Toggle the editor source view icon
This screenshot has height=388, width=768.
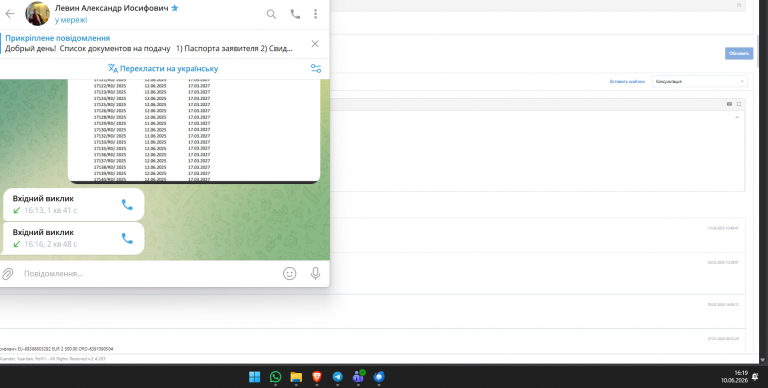click(x=729, y=104)
